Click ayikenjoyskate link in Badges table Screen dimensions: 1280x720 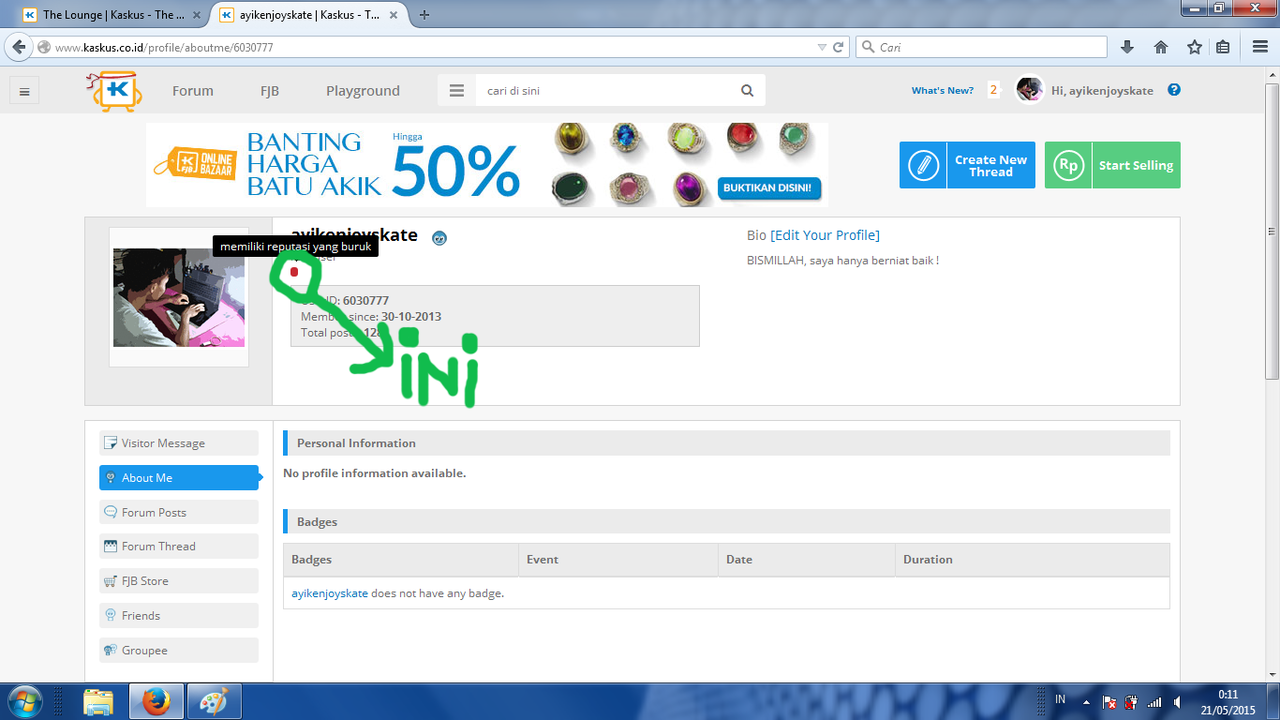point(330,593)
